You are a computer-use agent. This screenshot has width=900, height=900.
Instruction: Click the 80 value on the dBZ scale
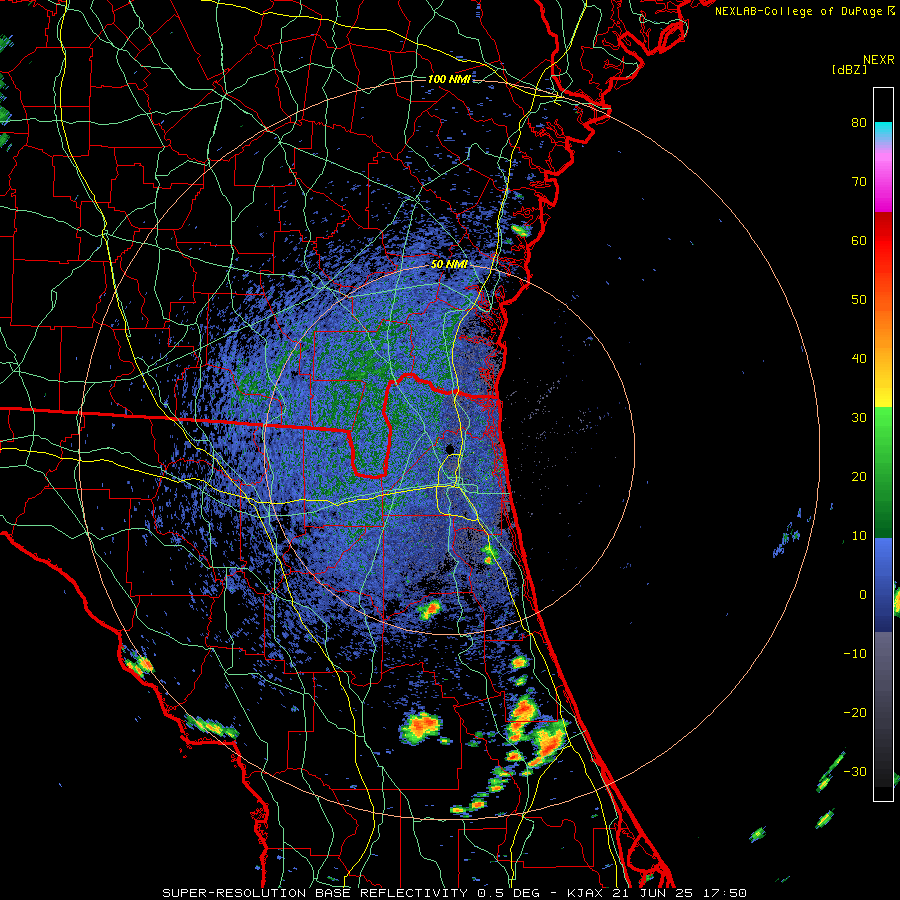(x=859, y=122)
